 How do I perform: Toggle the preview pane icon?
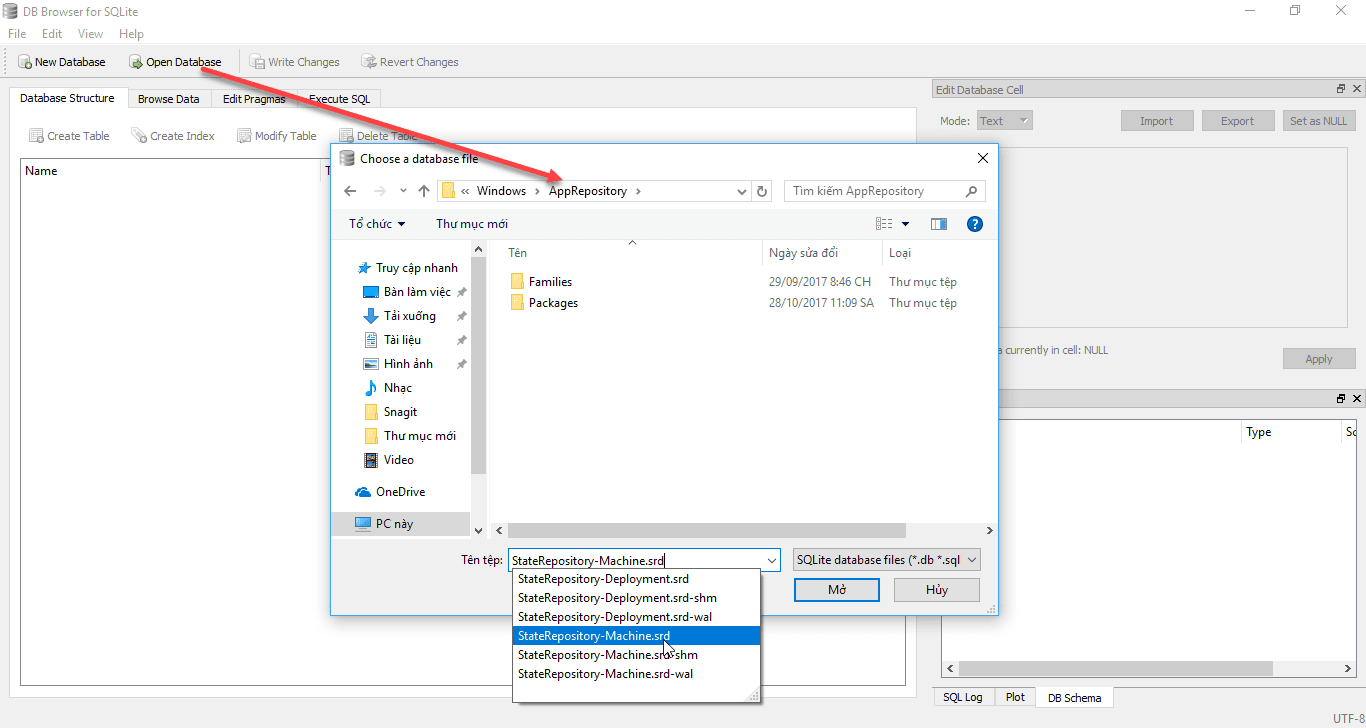[x=939, y=224]
